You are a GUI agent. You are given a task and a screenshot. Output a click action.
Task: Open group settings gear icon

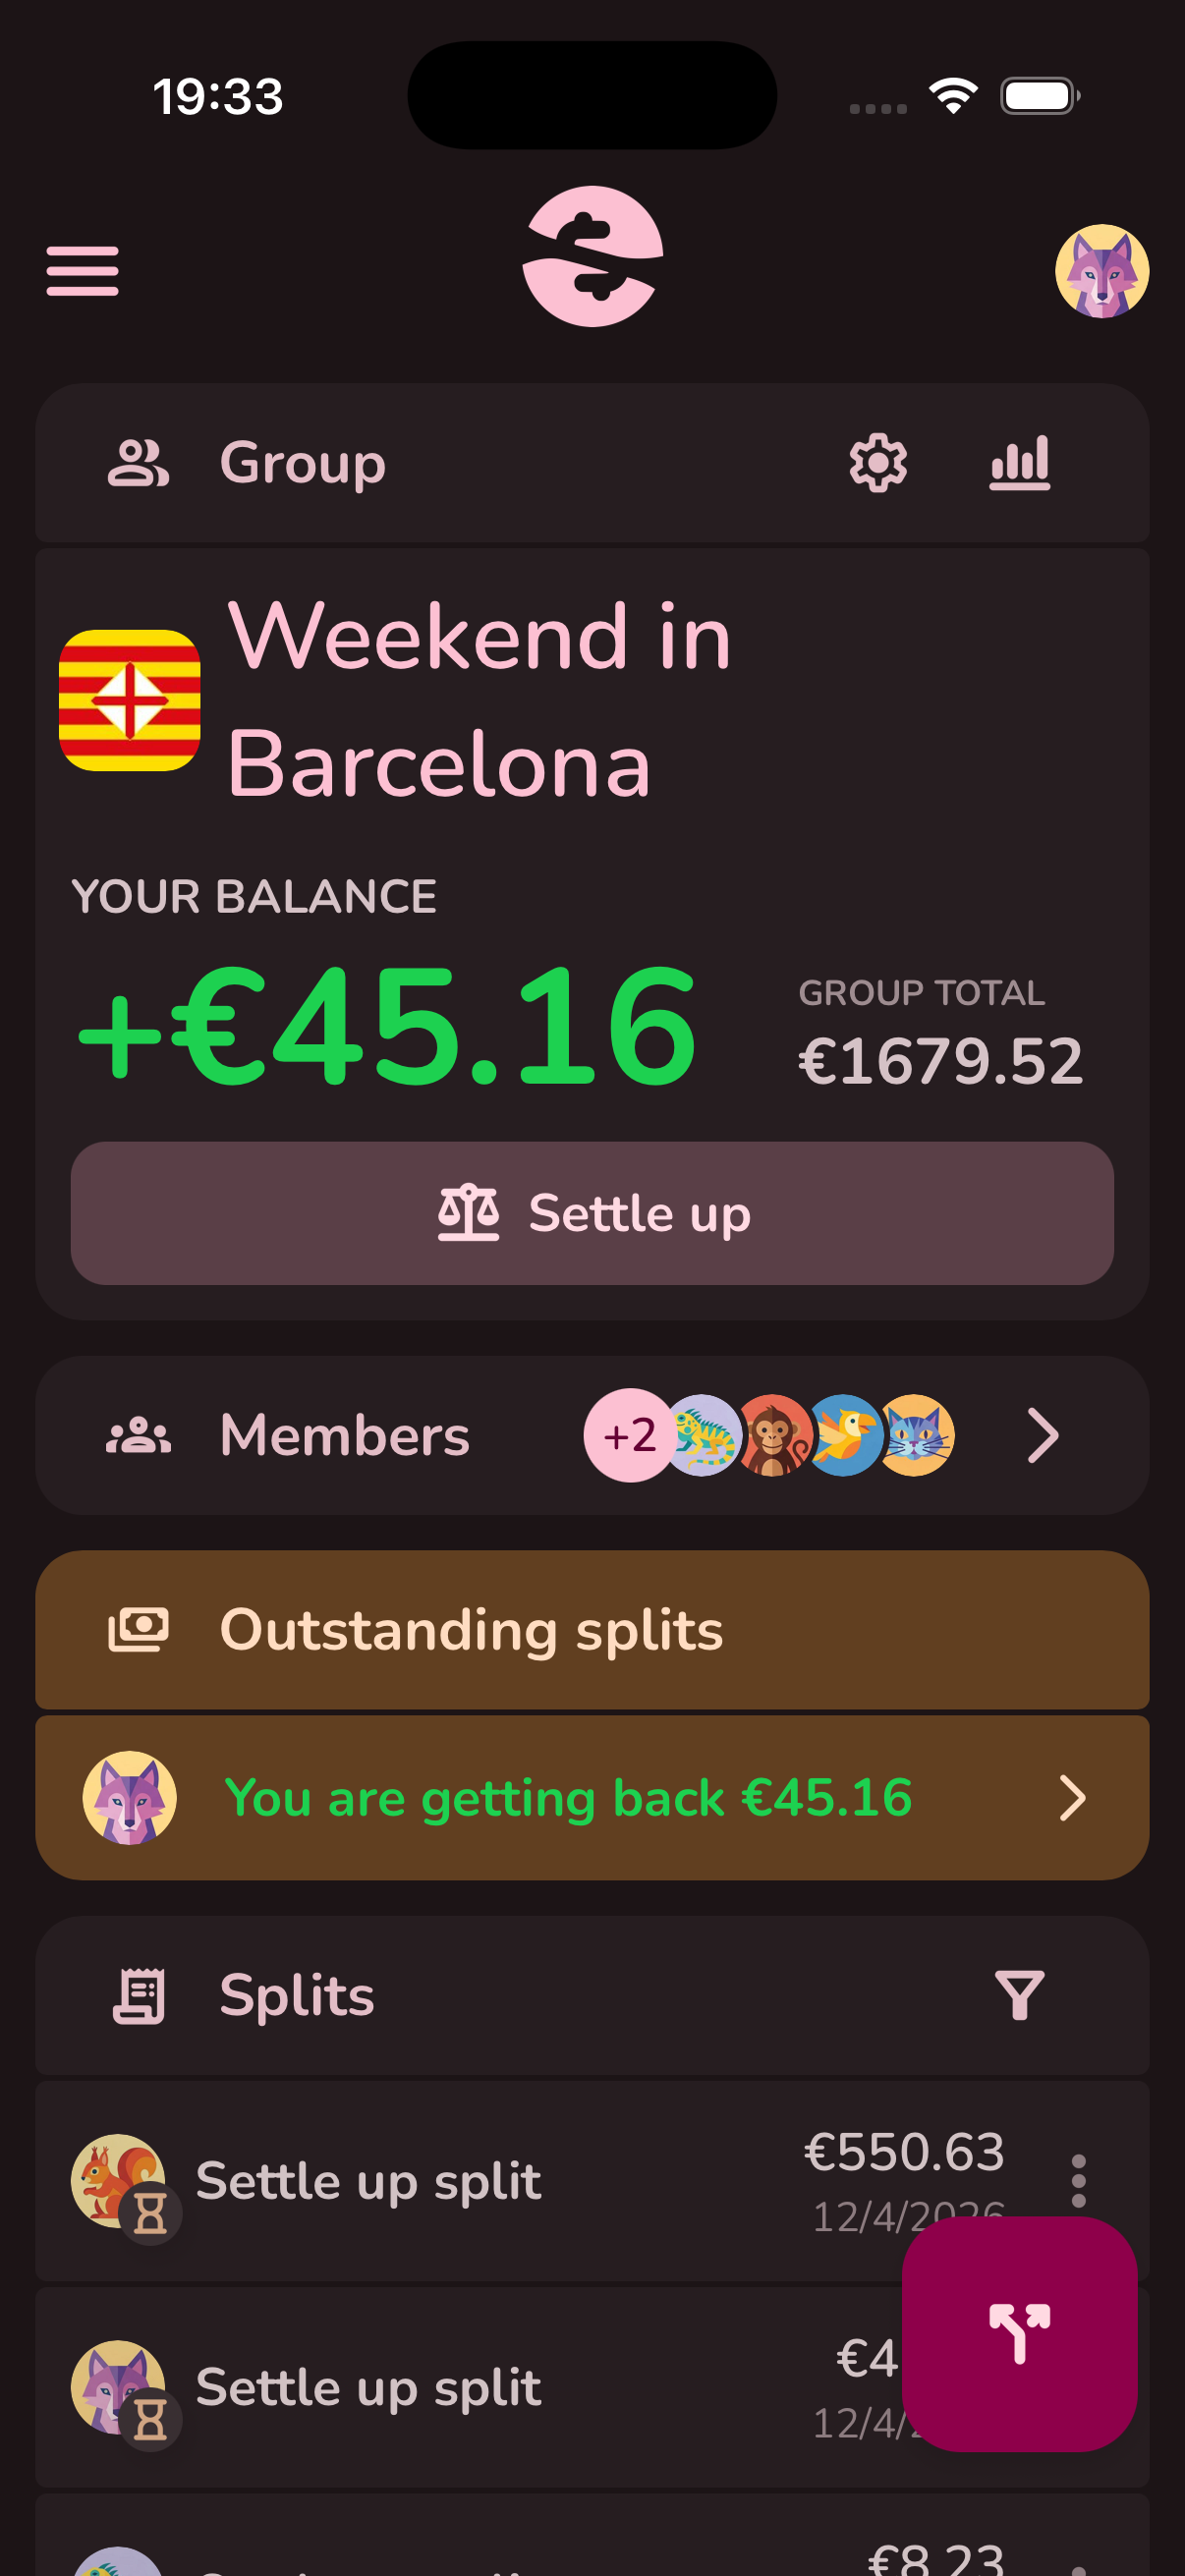877,463
